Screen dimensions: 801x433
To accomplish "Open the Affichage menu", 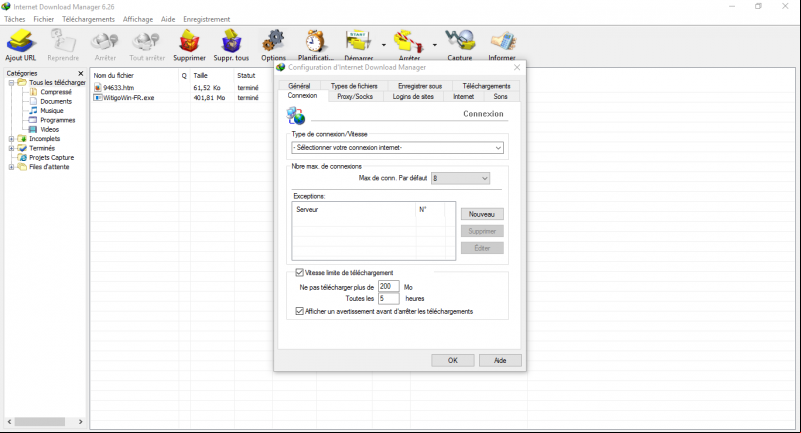I will point(137,19).
